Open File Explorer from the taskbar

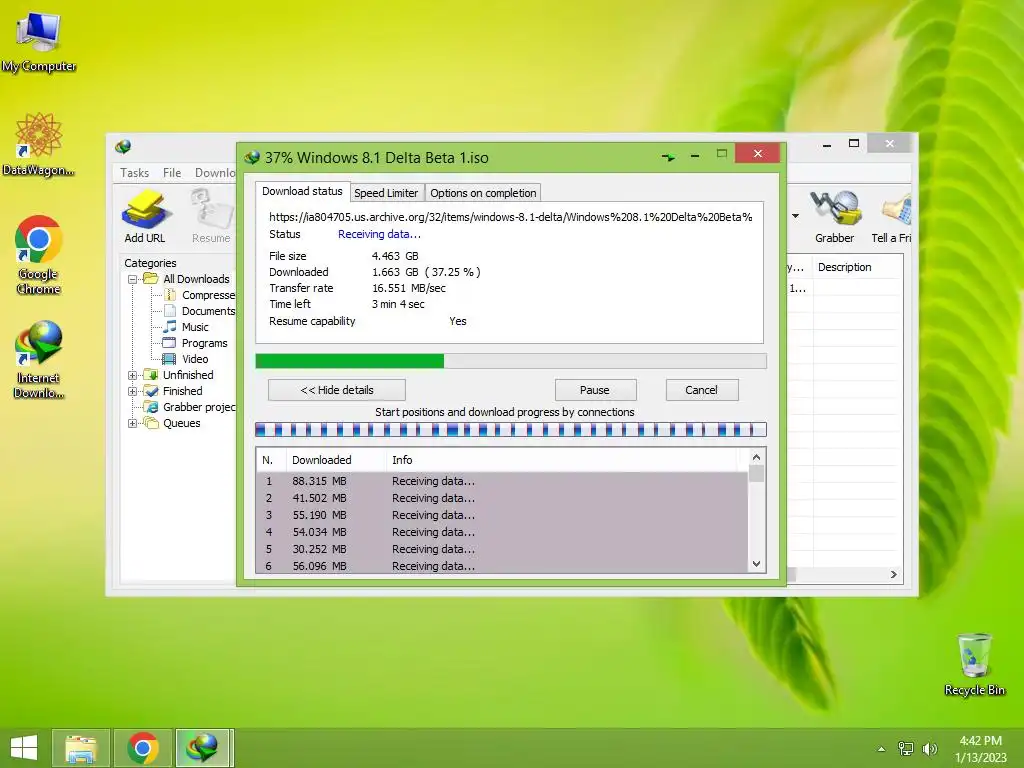[x=80, y=748]
